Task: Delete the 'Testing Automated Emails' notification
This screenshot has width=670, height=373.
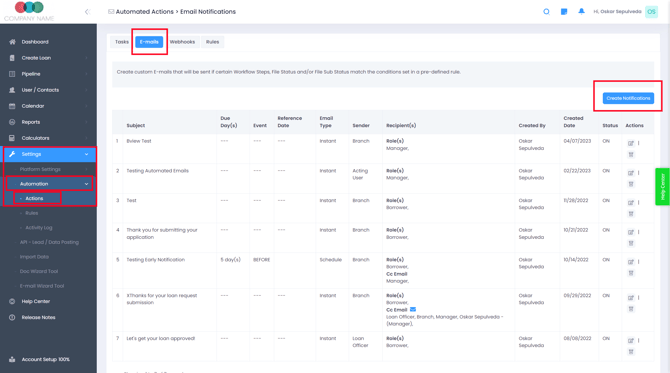Action: 631,184
